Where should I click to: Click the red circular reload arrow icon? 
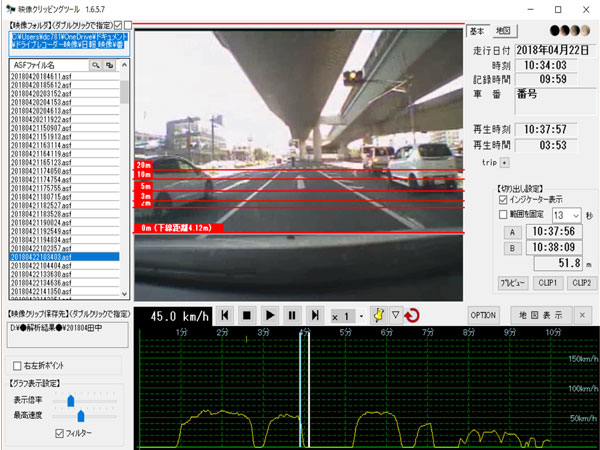click(412, 316)
